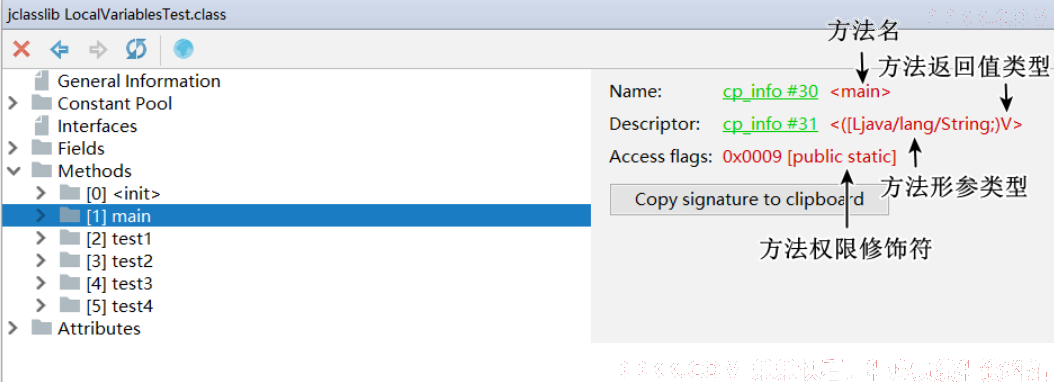Expand the Constant Pool node
1054x382 pixels.
point(12,104)
